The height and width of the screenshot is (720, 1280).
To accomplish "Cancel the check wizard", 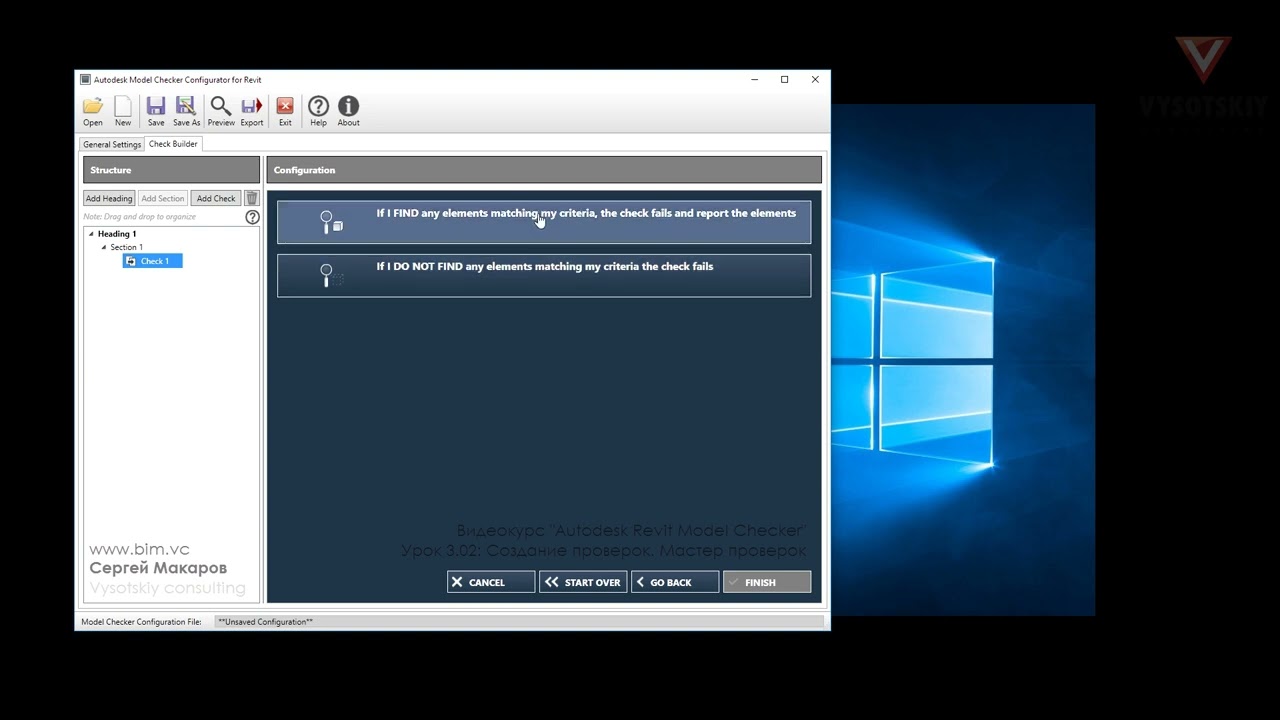I will pos(491,582).
